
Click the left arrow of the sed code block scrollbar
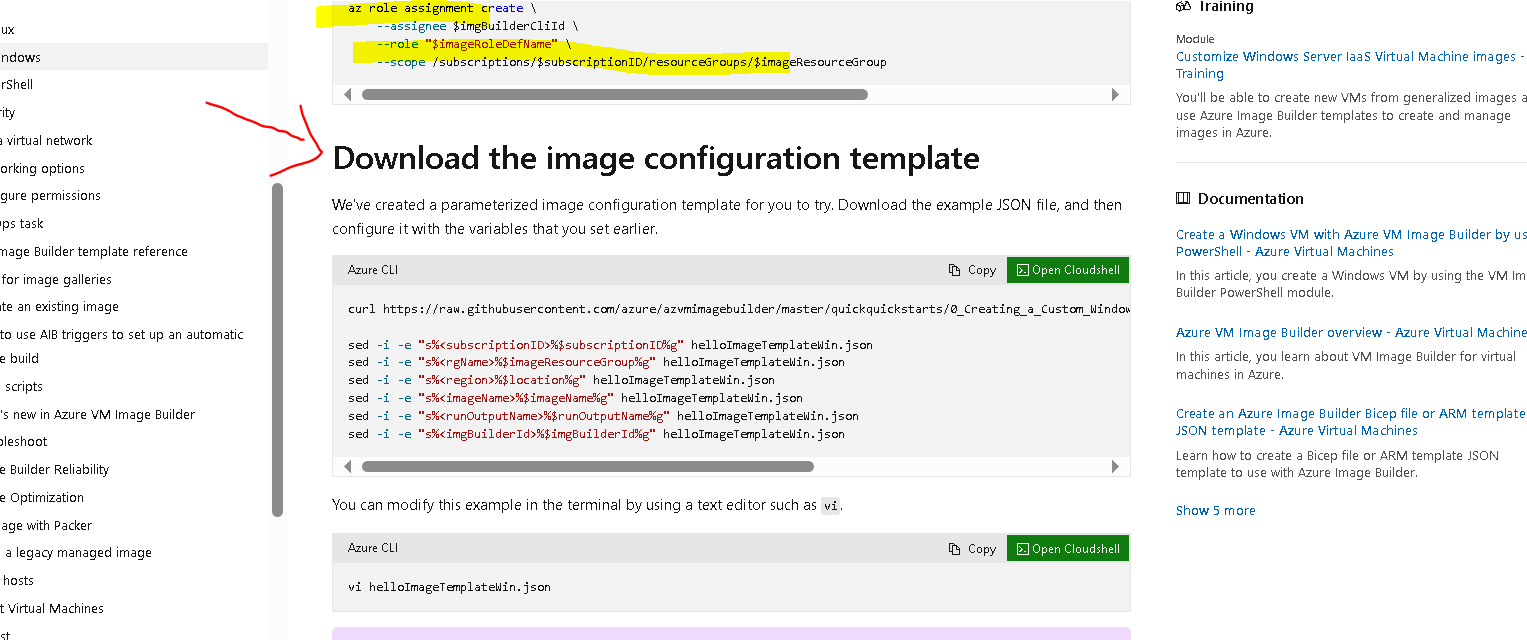pyautogui.click(x=347, y=466)
